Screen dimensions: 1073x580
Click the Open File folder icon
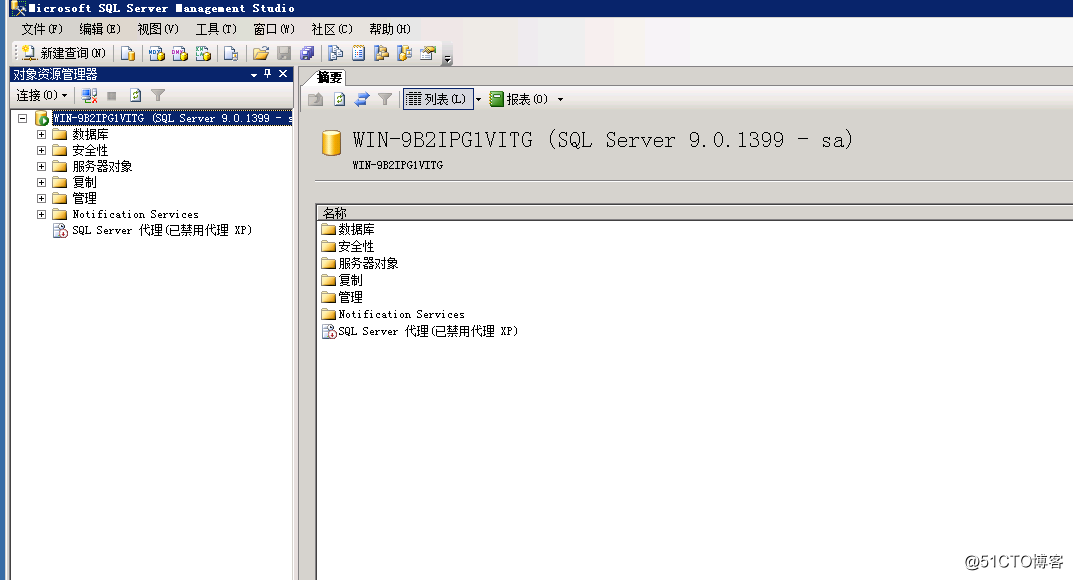click(x=261, y=53)
